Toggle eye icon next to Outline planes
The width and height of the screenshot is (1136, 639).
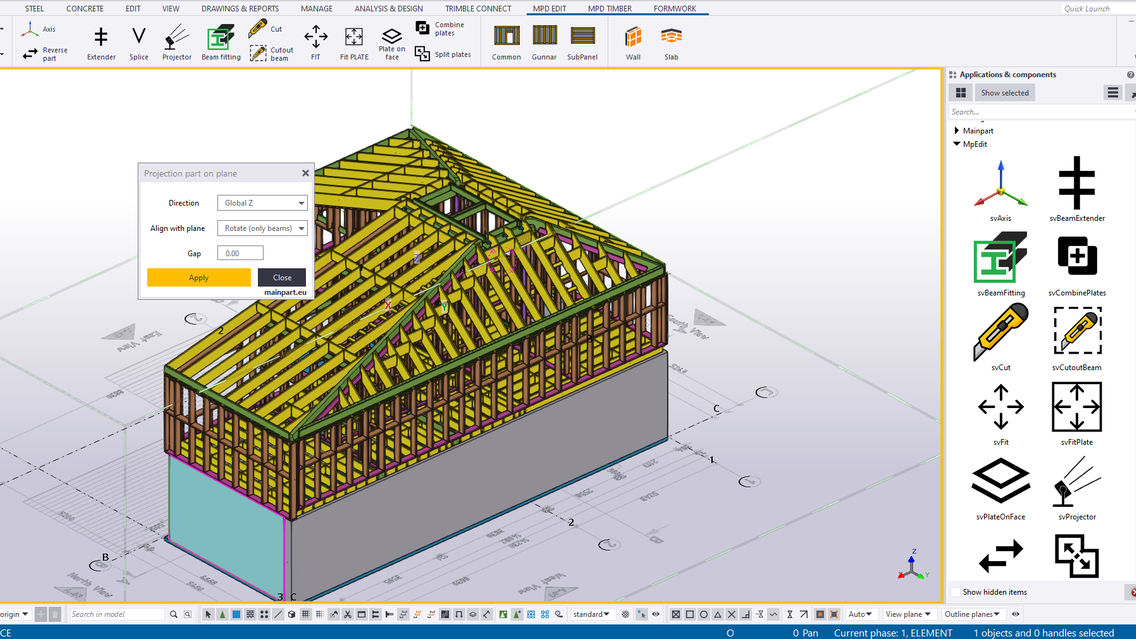pos(1016,614)
